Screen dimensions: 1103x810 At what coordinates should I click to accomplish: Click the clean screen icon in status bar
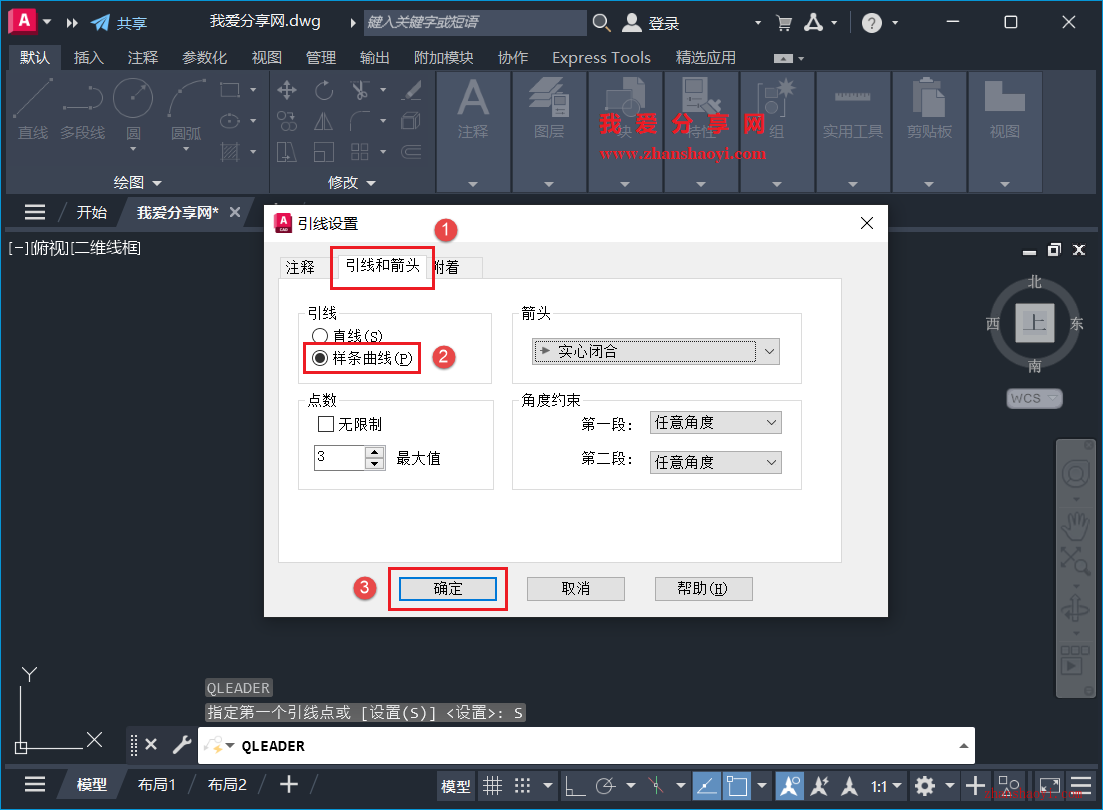(x=1050, y=785)
